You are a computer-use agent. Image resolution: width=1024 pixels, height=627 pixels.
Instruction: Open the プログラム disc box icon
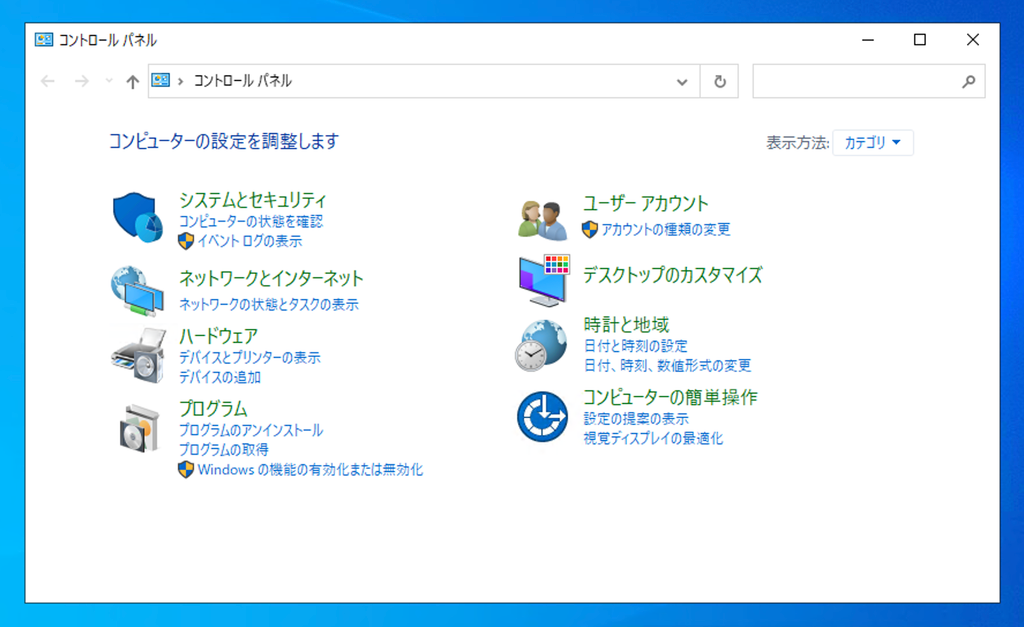click(x=139, y=428)
